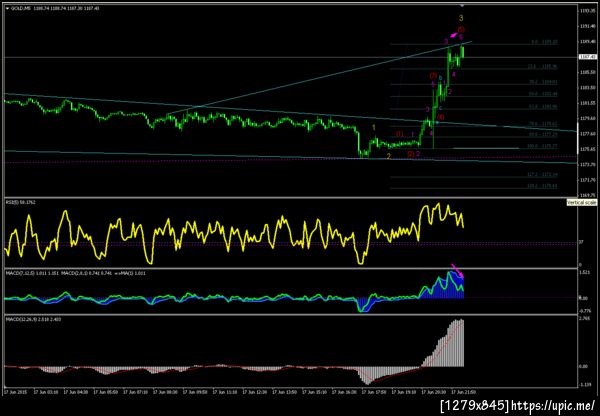Select the horizontal white price line
Viewport: 600px width, 416px height.
[291, 57]
